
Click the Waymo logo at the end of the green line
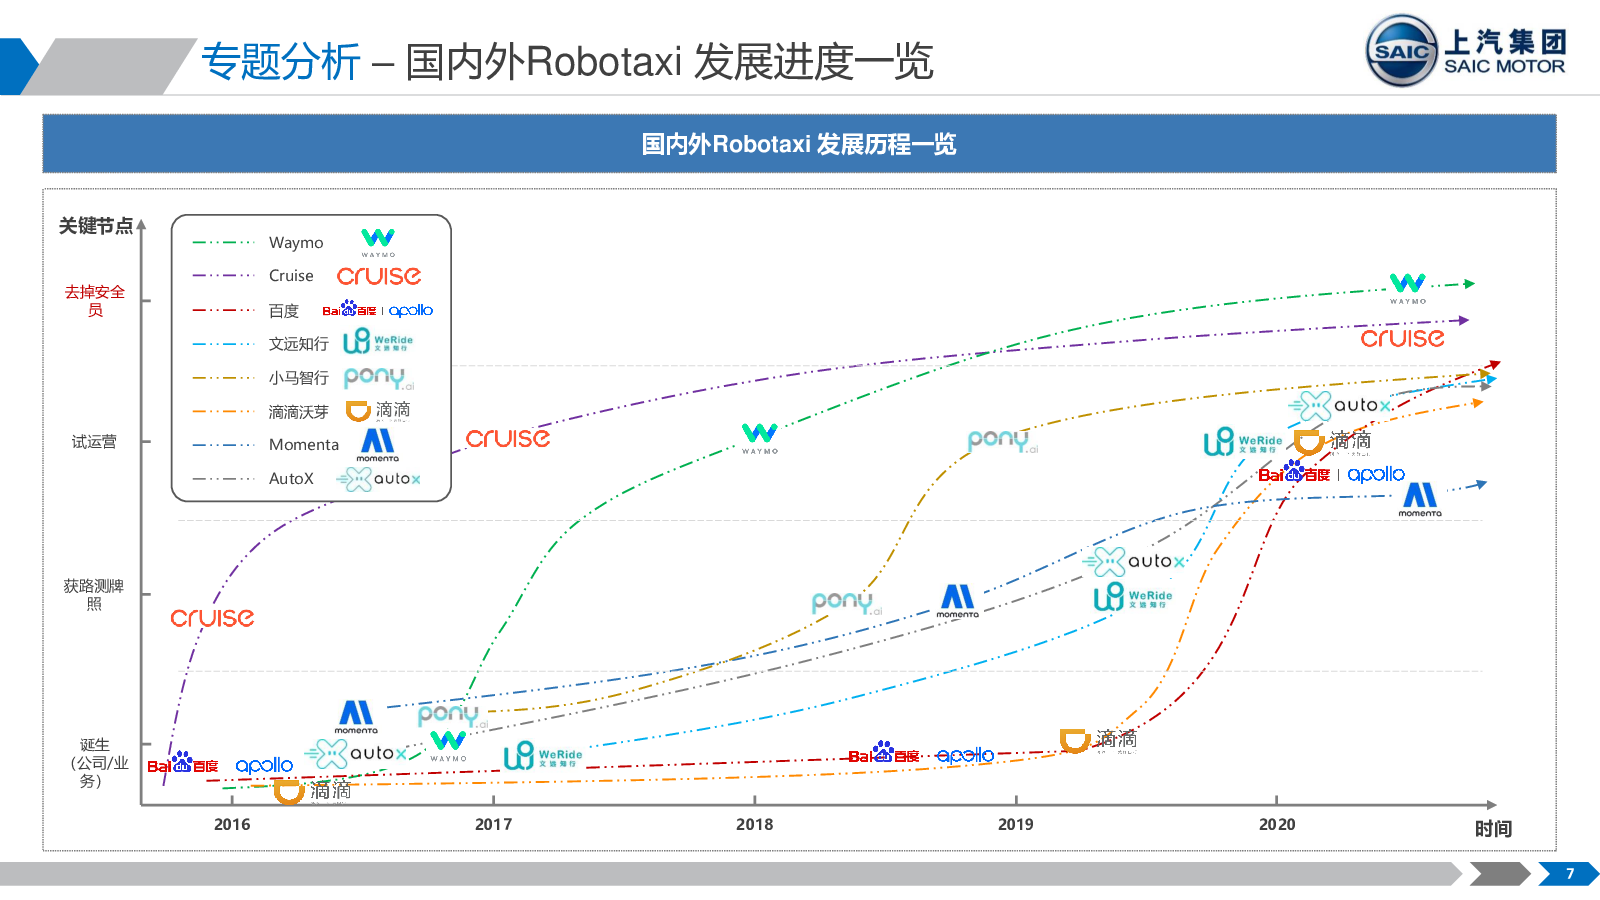(x=1408, y=288)
